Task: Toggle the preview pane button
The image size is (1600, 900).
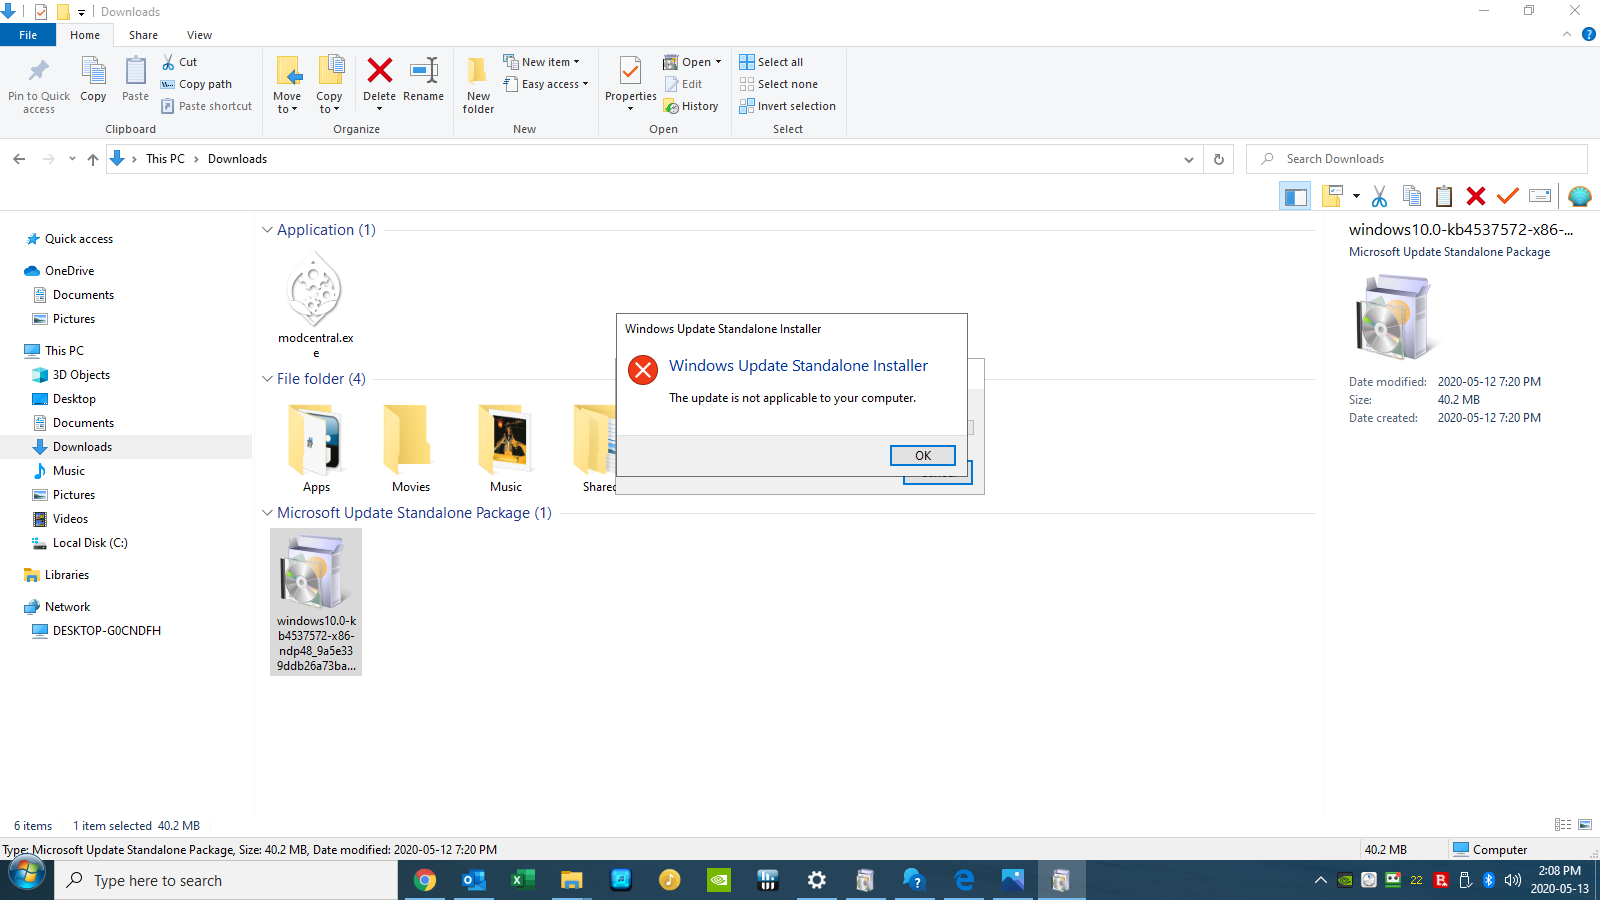Action: tap(1295, 196)
